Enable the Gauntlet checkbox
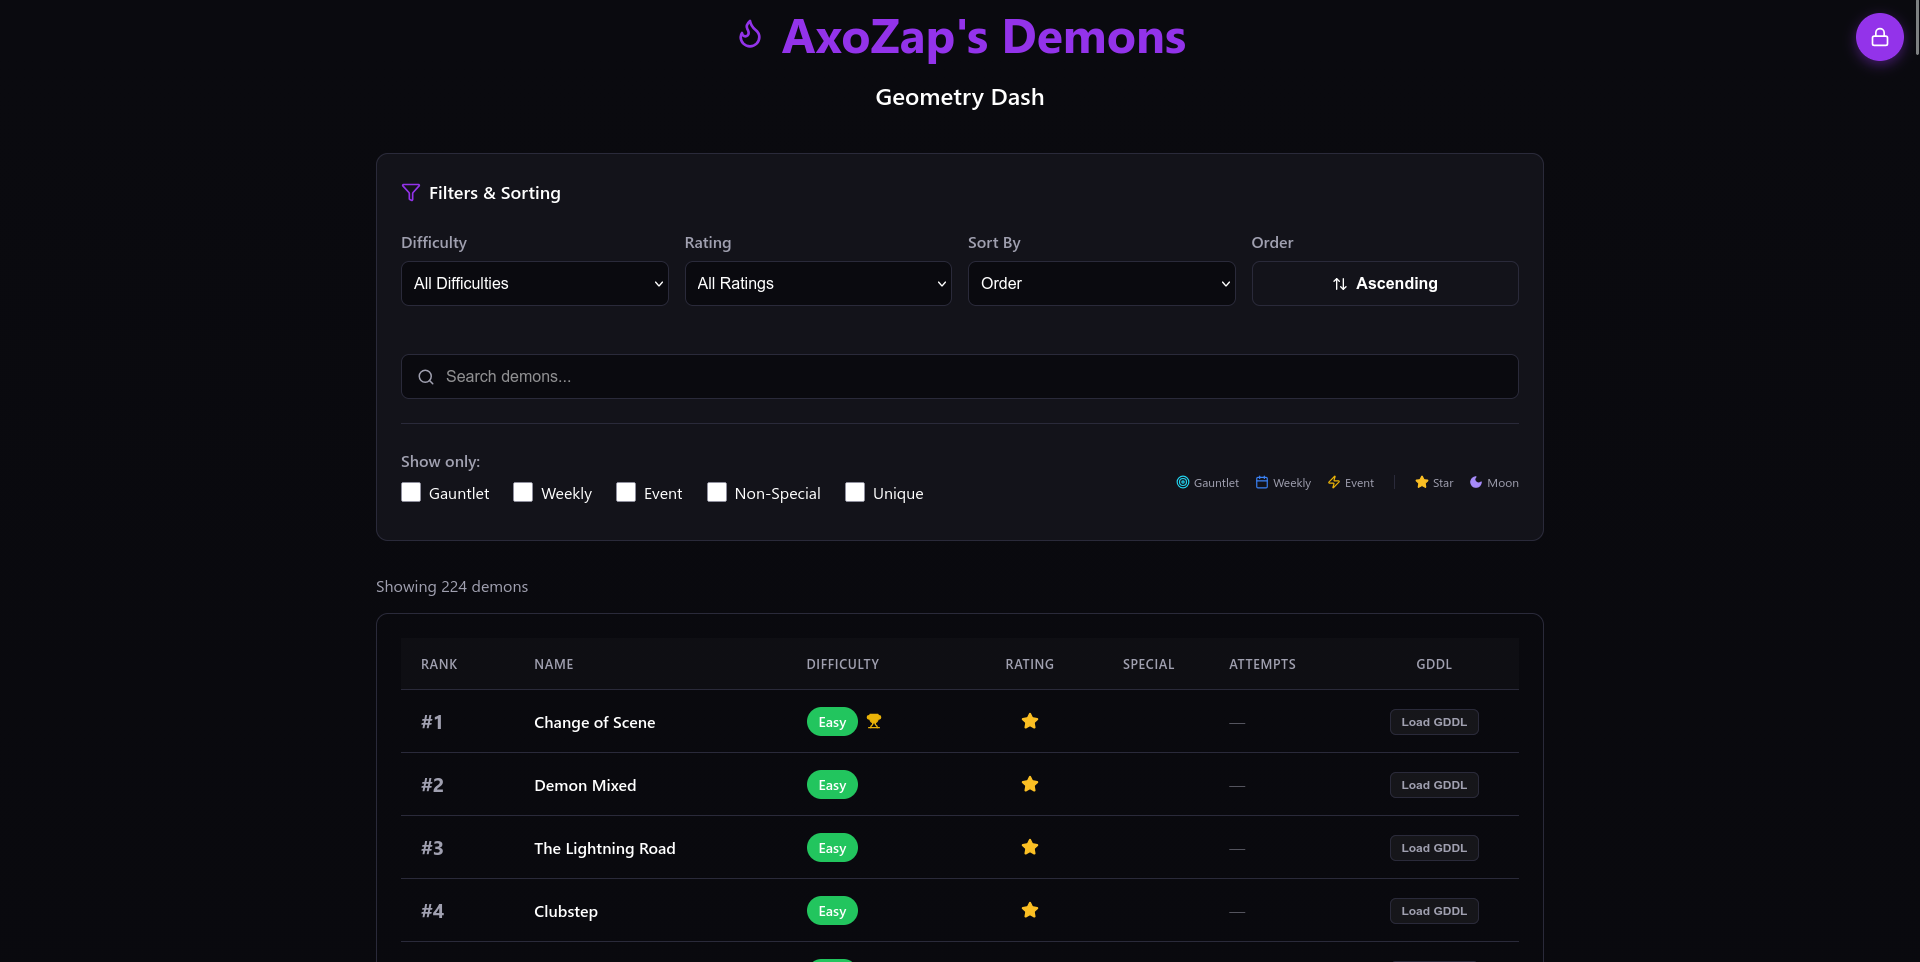1920x962 pixels. (411, 492)
